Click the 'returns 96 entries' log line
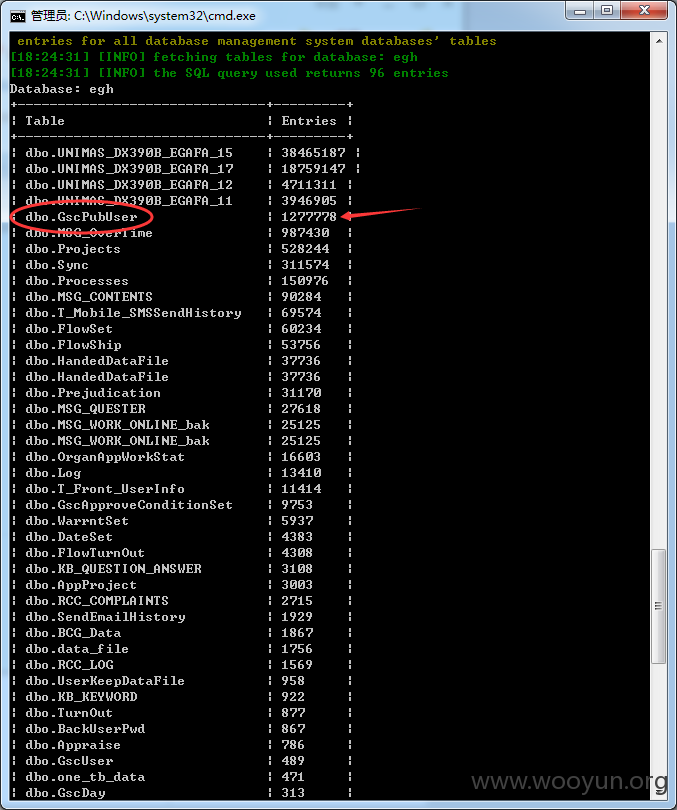Viewport: 677px width, 810px height. point(229,73)
